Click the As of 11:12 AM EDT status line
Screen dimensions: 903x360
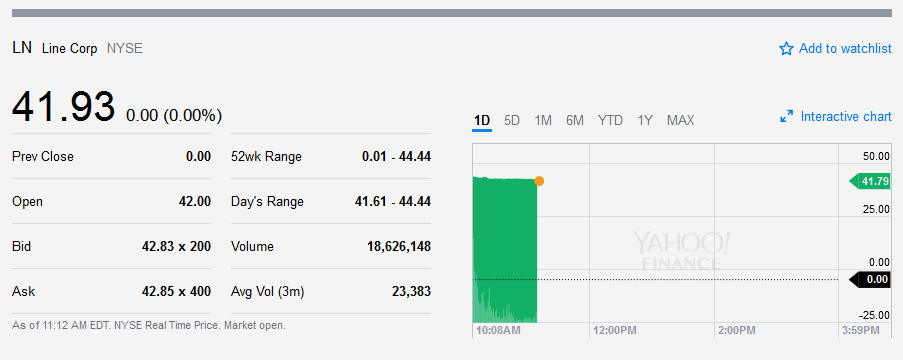pos(149,325)
